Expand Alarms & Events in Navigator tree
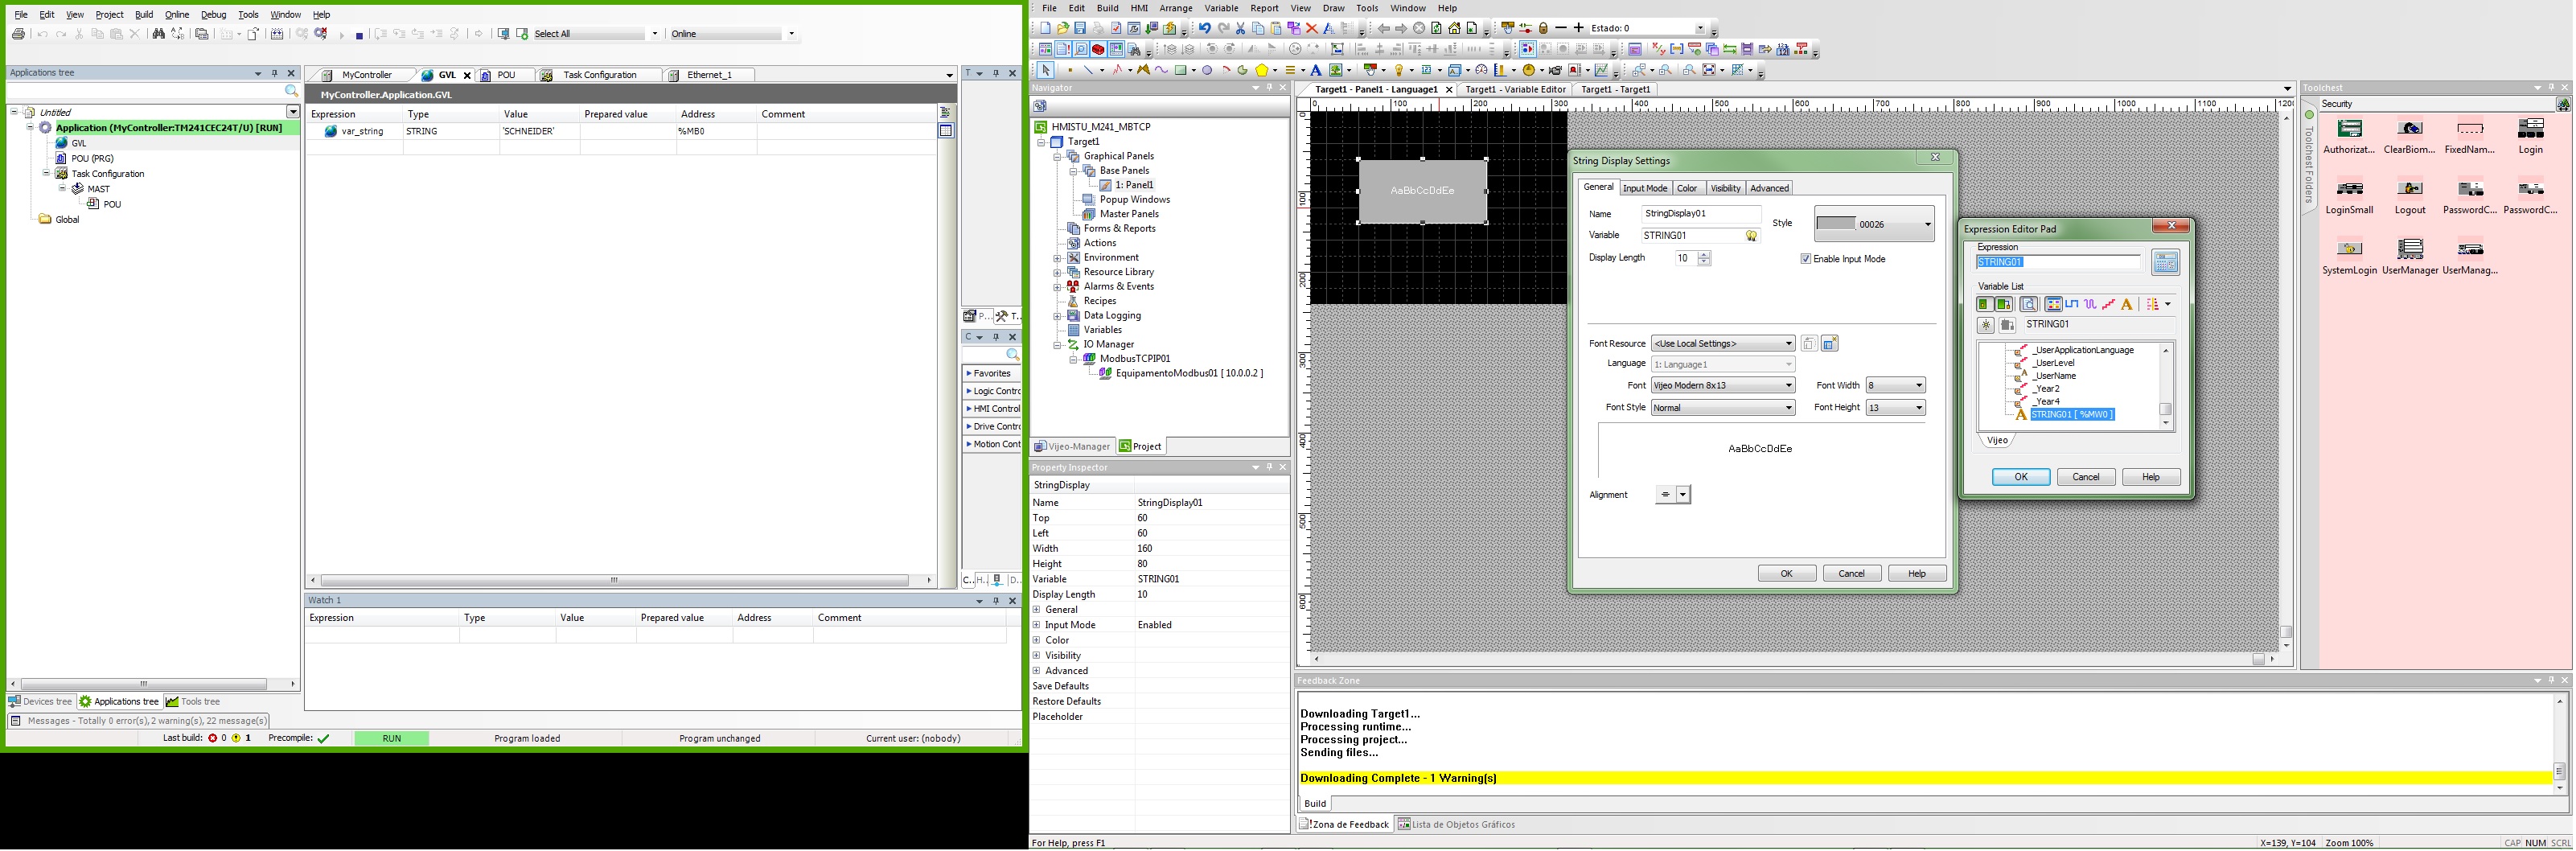Viewport: 2576px width, 851px height. tap(1057, 287)
